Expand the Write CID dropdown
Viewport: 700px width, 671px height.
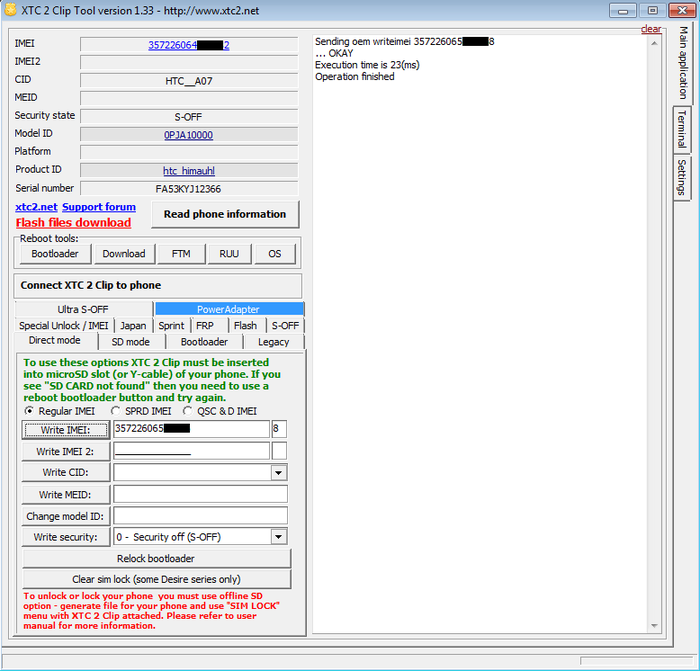(278, 472)
